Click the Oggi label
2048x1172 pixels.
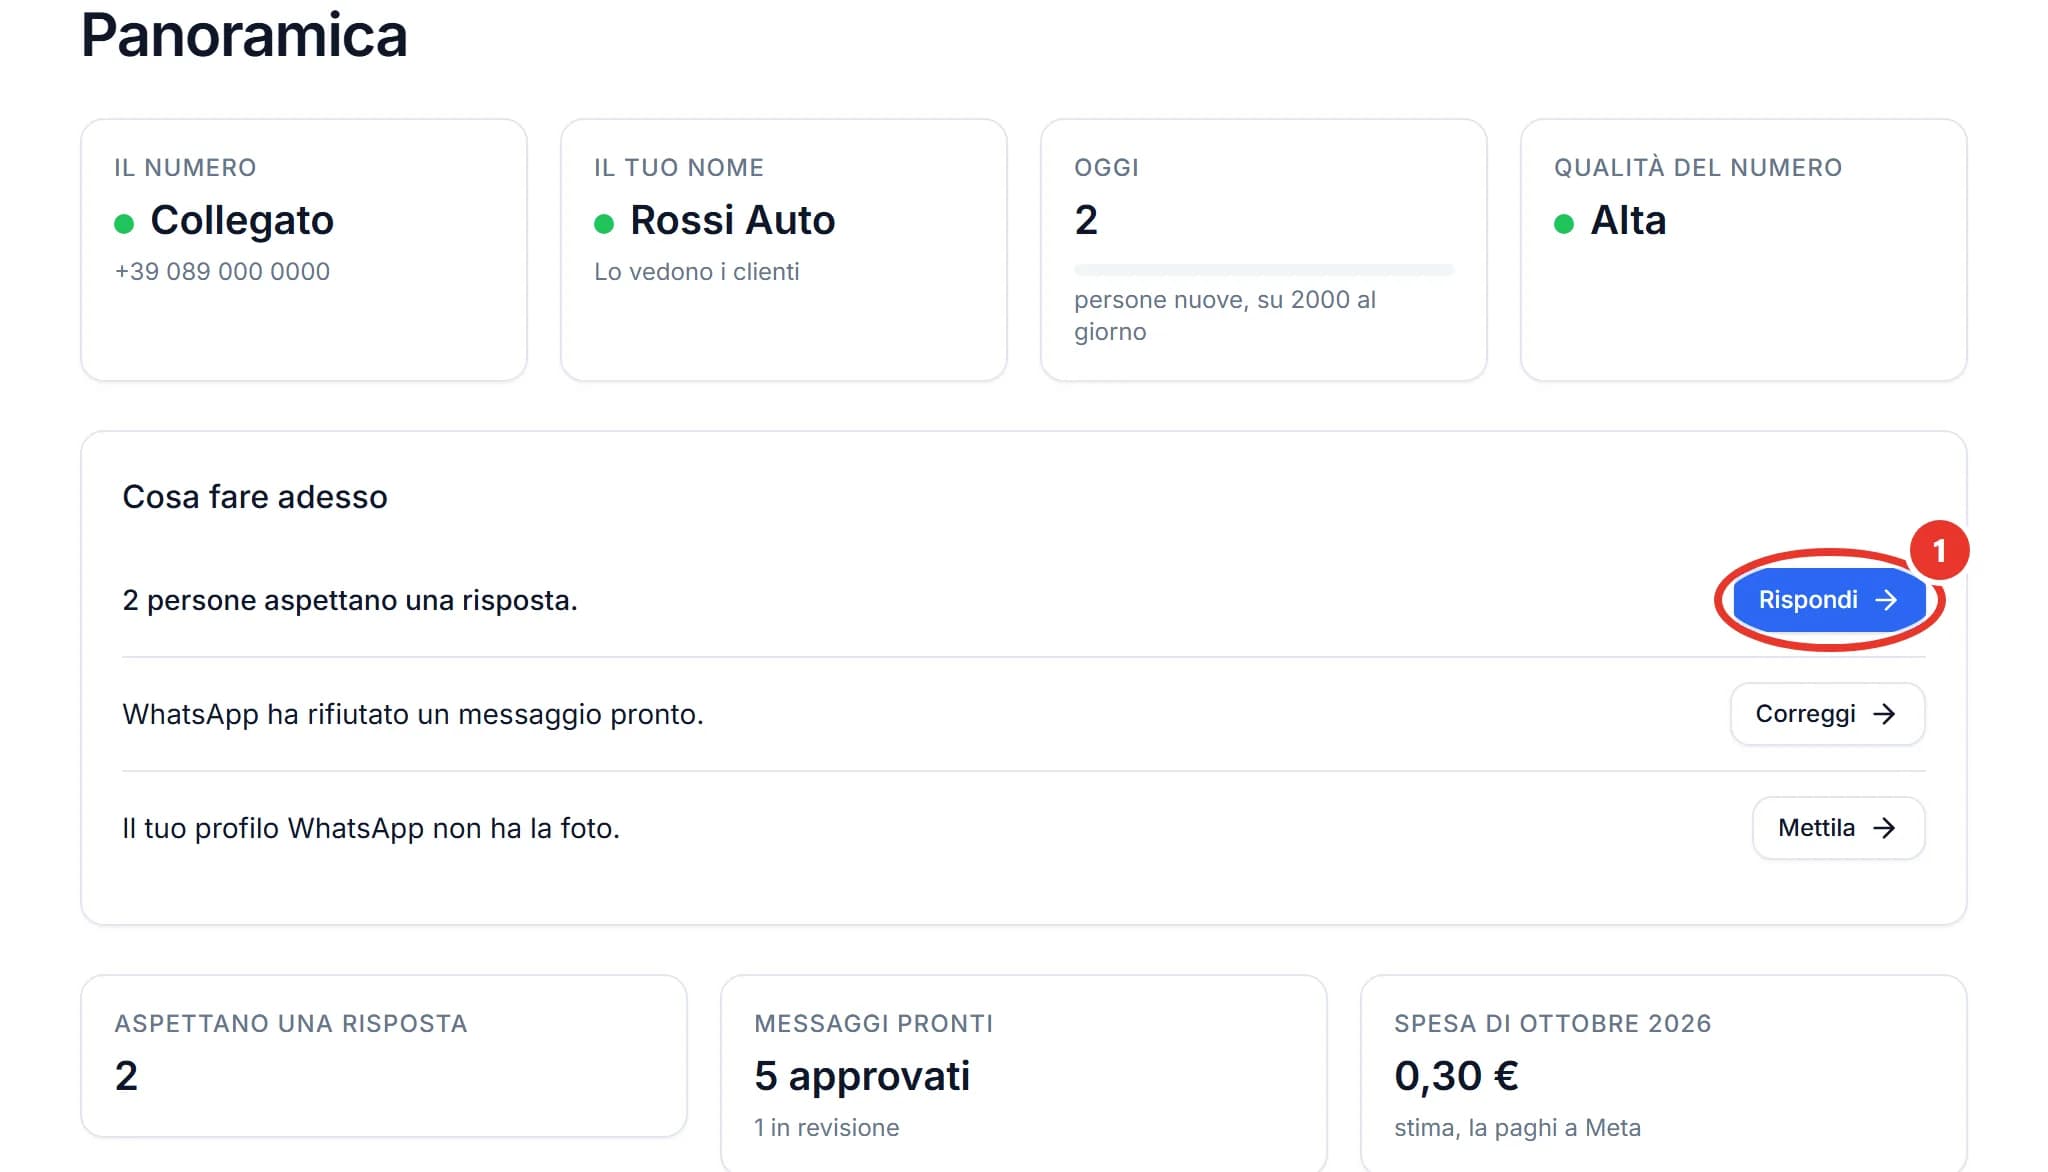1107,168
